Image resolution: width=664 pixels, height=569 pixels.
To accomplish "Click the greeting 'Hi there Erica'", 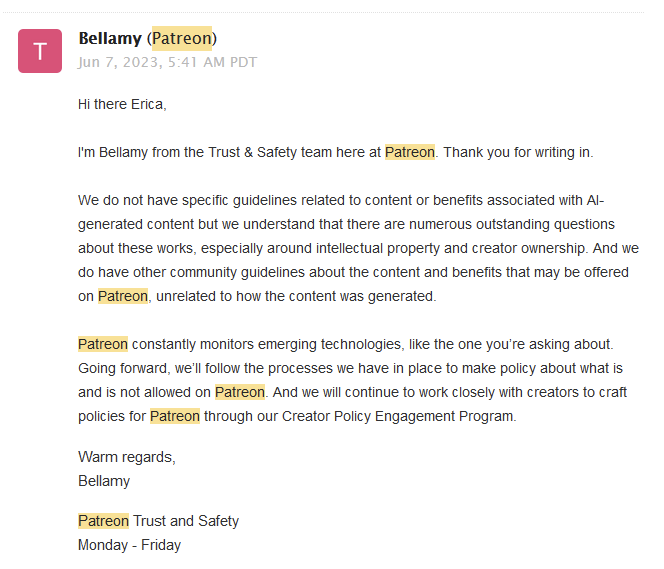I will (x=122, y=104).
